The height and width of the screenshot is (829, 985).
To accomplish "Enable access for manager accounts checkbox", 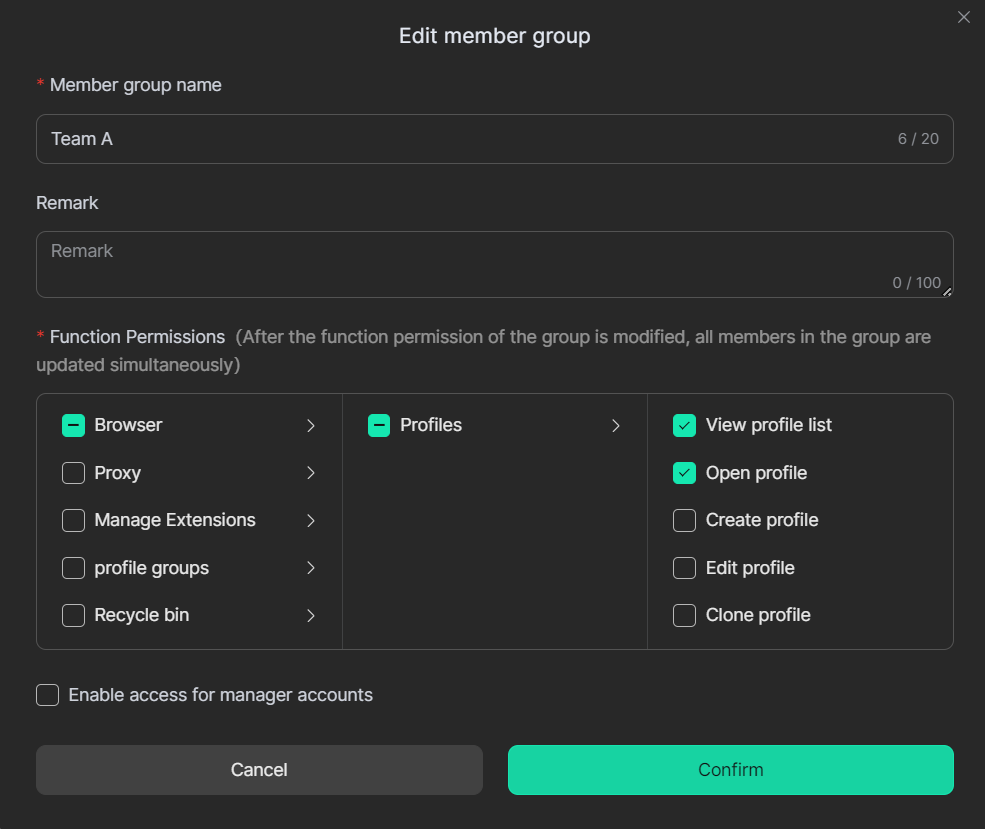I will point(48,695).
